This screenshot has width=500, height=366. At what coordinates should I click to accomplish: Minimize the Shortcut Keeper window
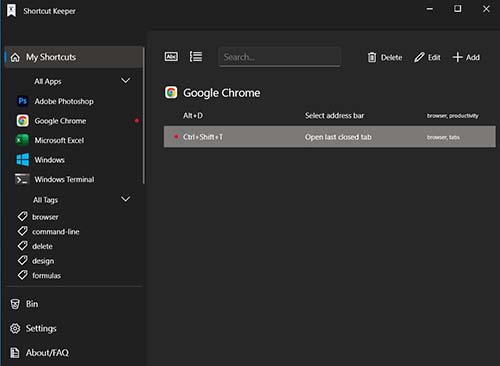click(430, 9)
